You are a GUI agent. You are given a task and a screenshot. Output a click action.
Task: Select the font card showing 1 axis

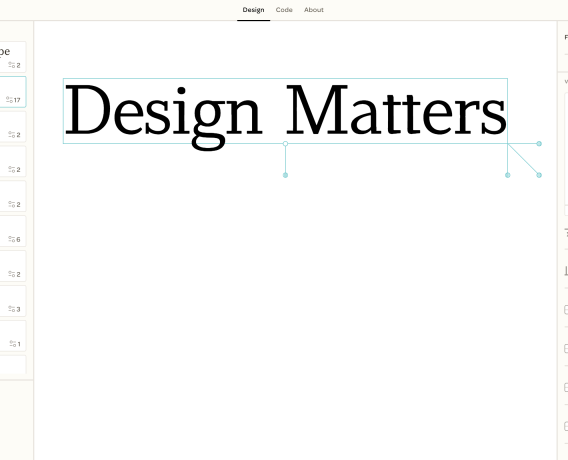coord(13,336)
